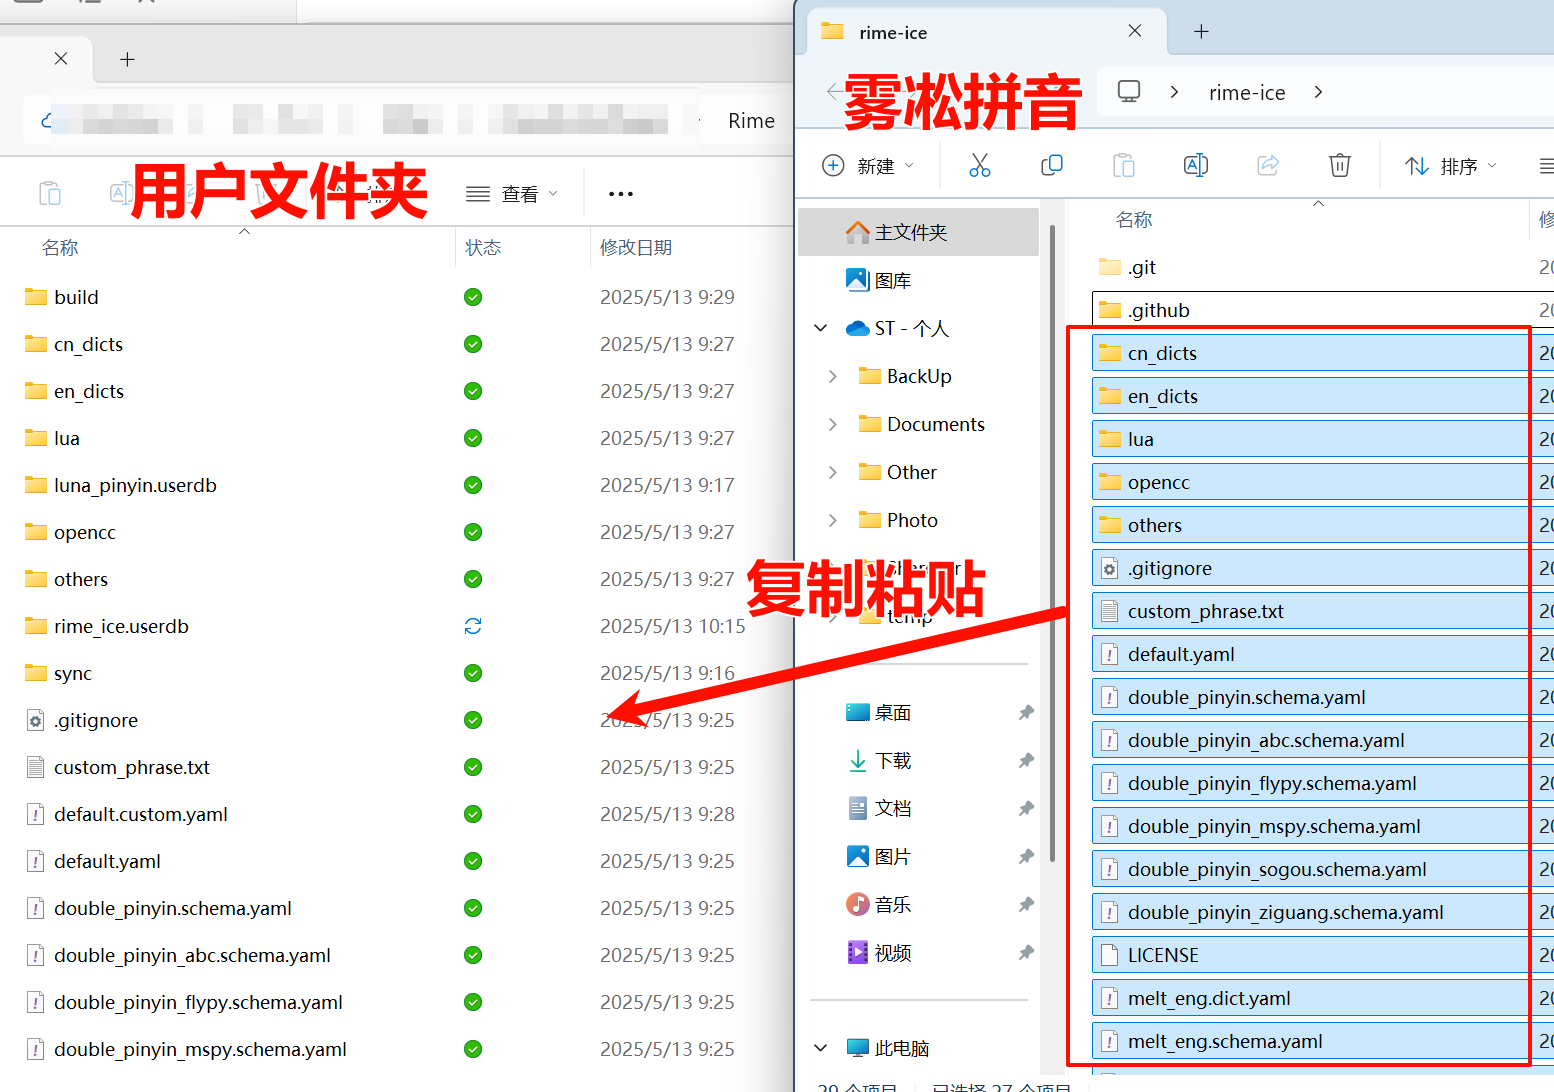
Task: Open the 新建 (New) dropdown
Action: pos(868,166)
